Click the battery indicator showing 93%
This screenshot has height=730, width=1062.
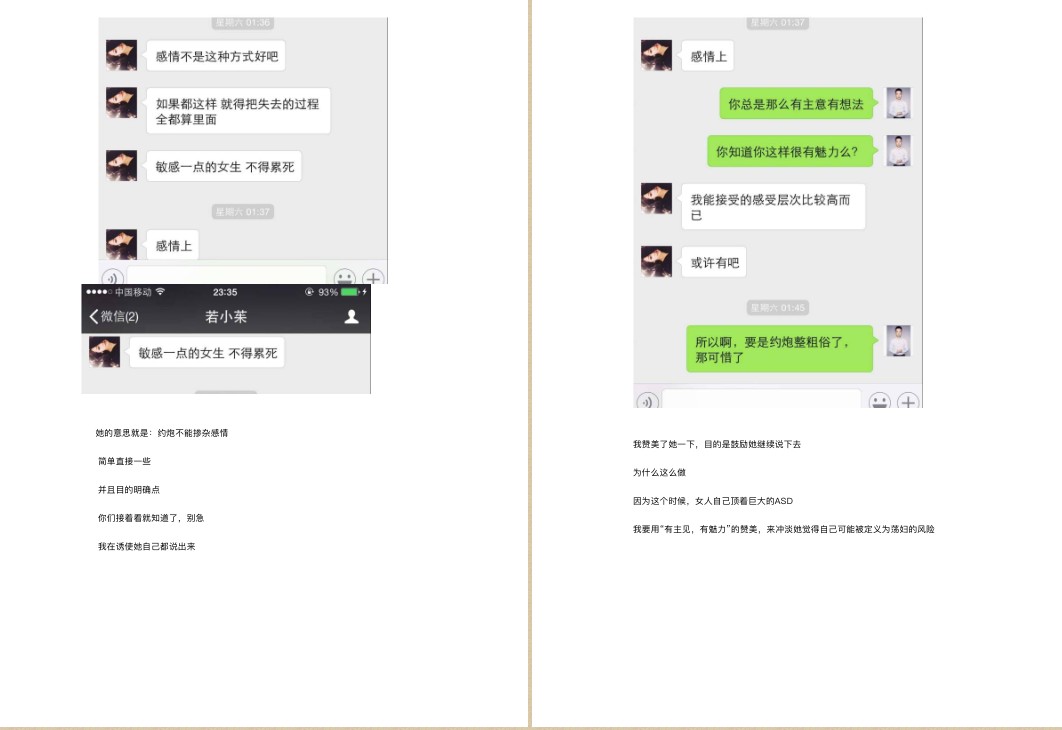[350, 292]
